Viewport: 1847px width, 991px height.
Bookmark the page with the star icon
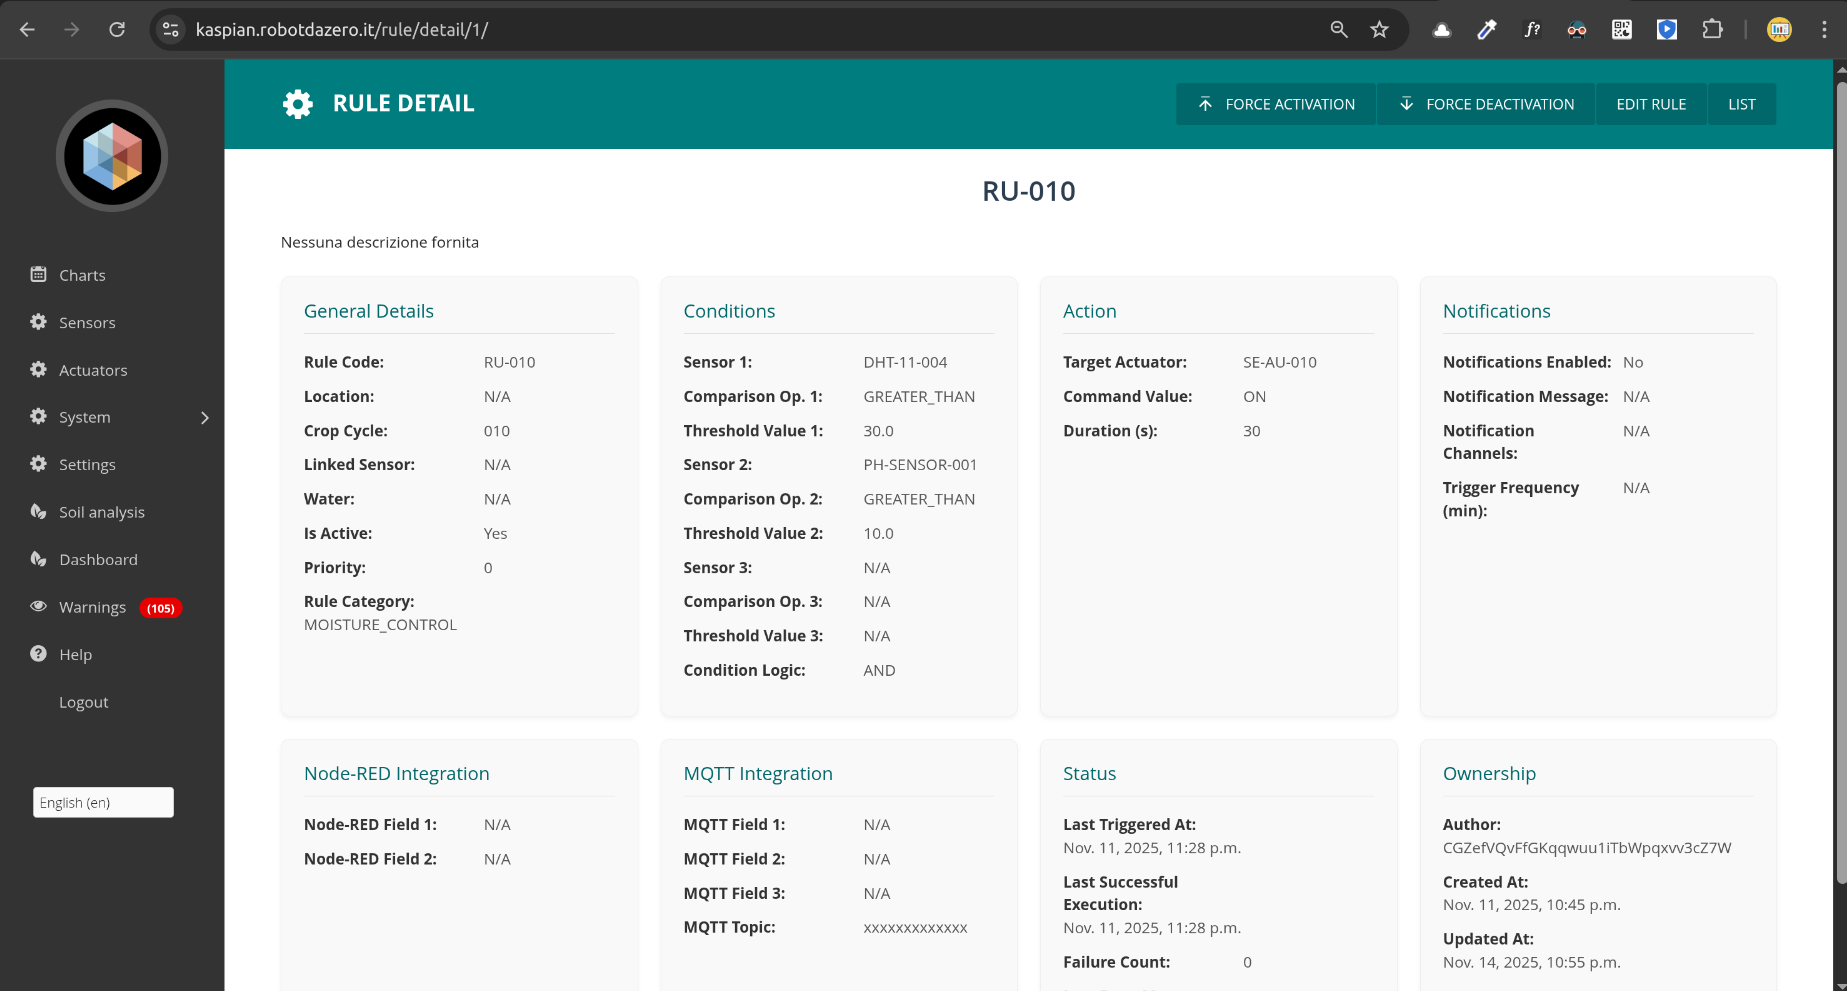1380,29
